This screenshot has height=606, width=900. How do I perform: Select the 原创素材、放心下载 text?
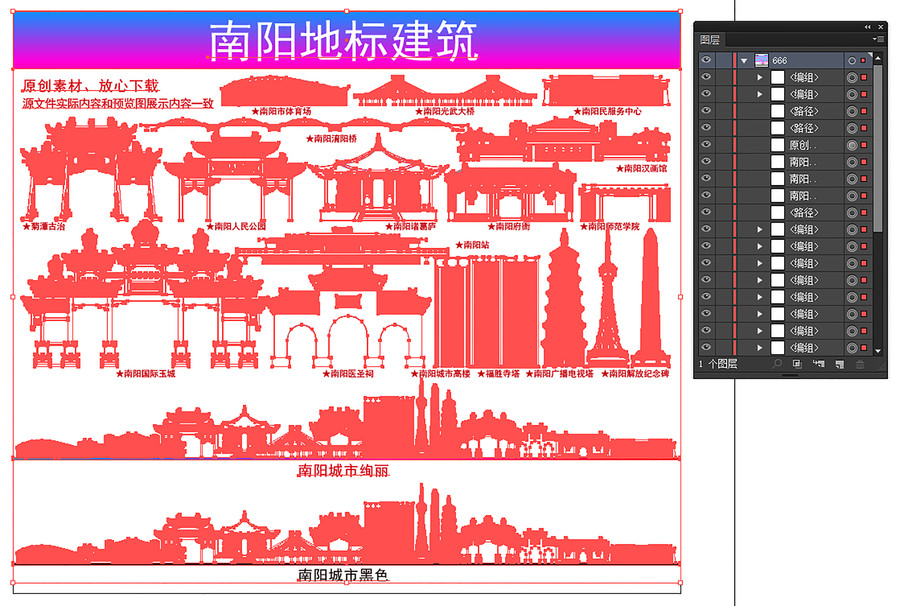90,86
